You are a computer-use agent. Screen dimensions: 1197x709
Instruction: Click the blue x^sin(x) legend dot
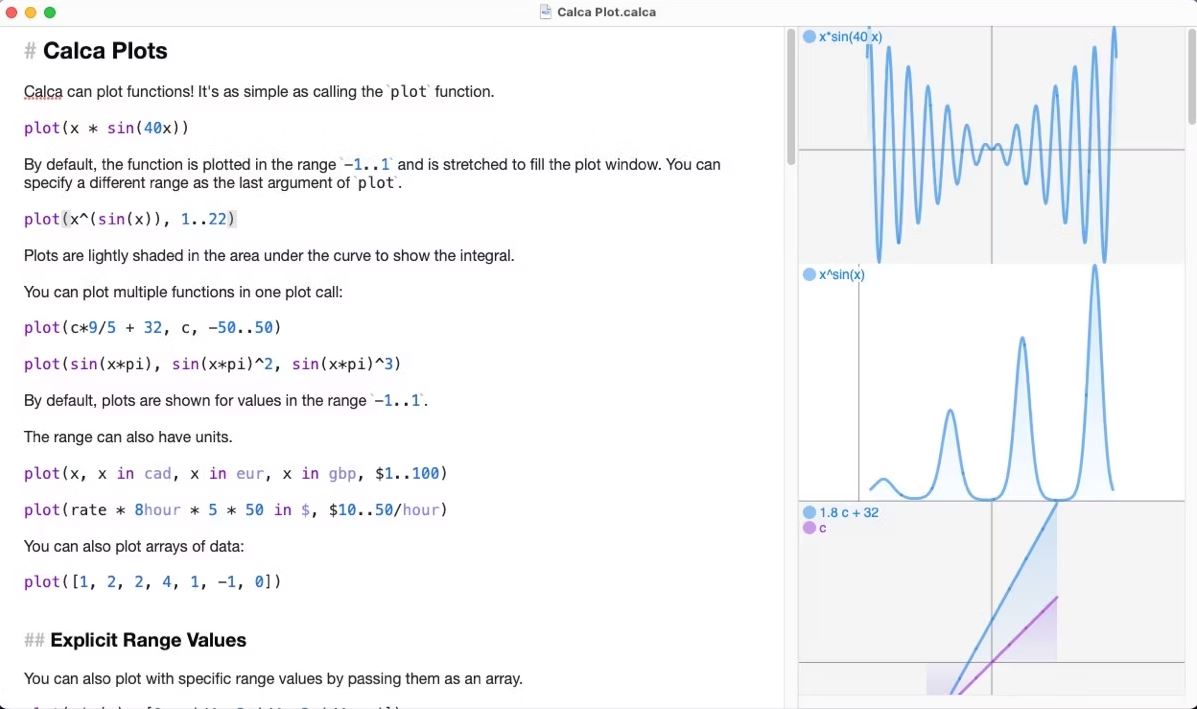809,275
